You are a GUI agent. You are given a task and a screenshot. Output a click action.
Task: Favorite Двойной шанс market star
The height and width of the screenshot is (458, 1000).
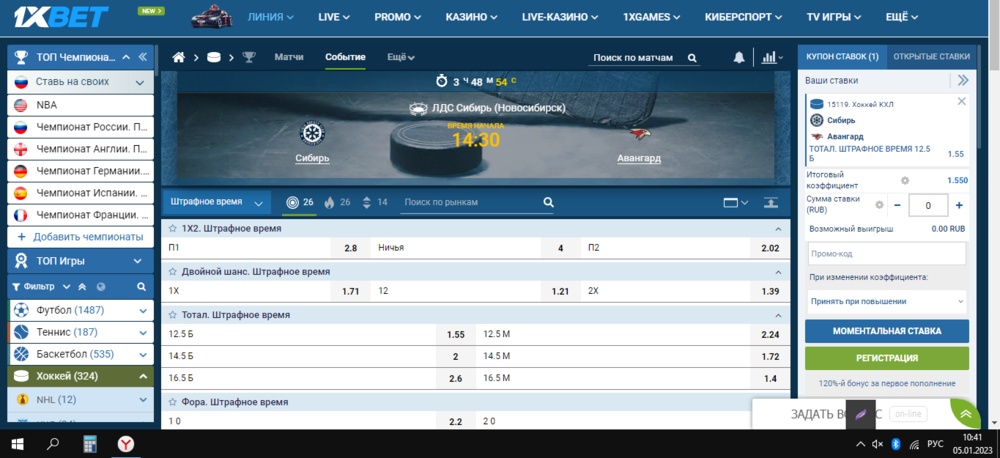click(x=172, y=271)
